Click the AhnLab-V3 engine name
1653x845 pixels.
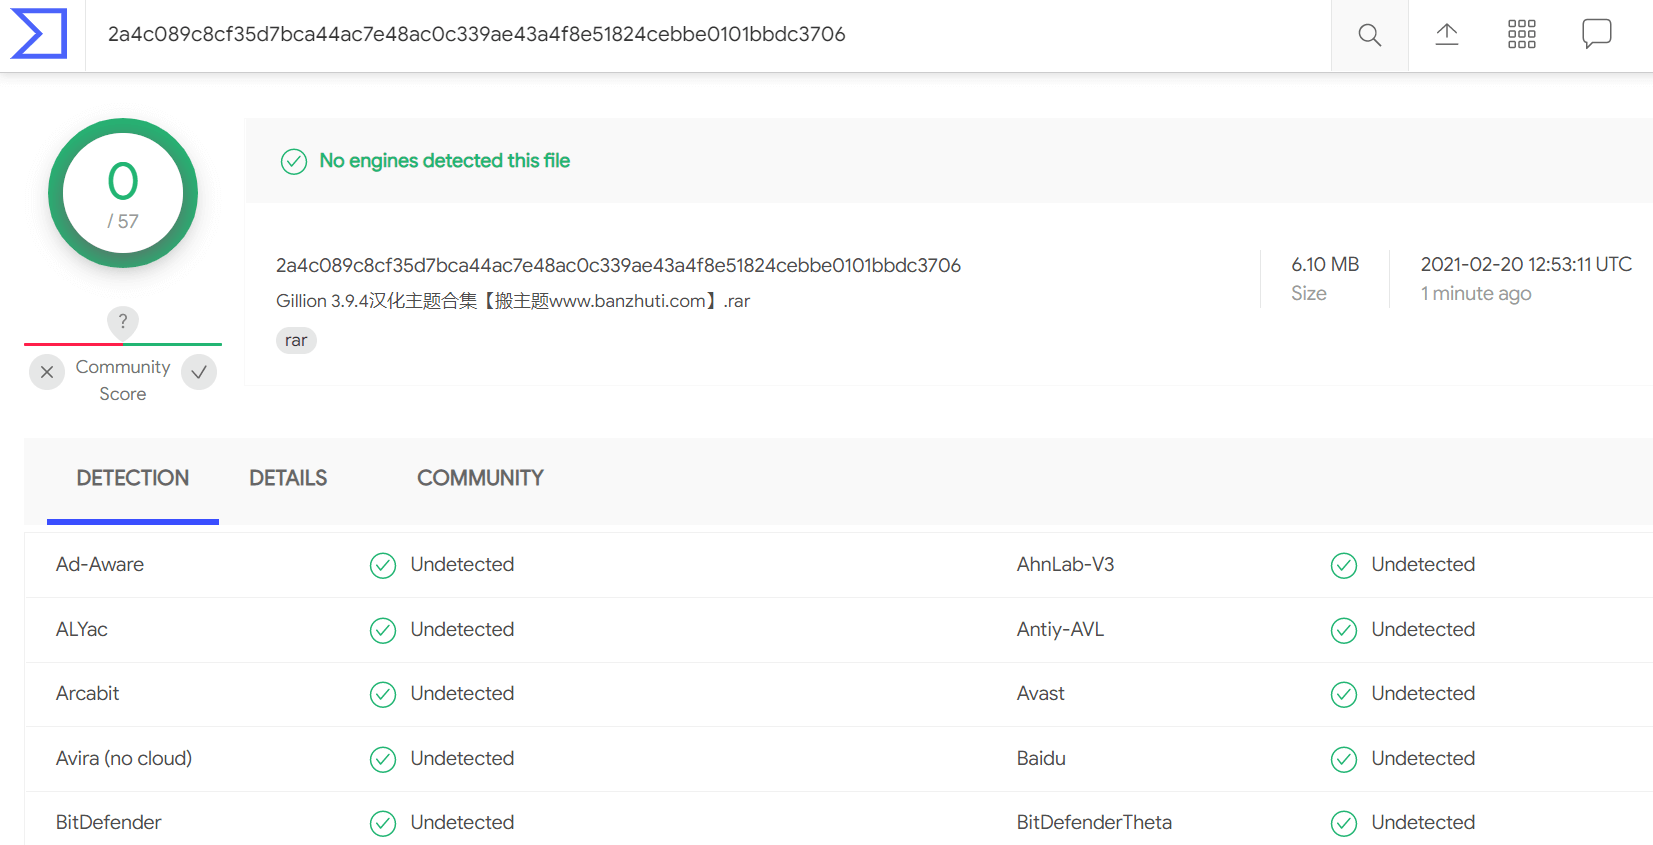click(x=1065, y=564)
